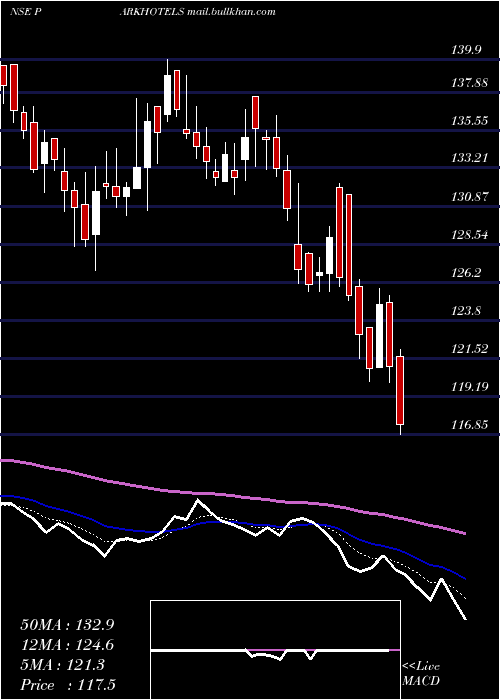Image resolution: width=500 pixels, height=700 pixels.
Task: Click the 116.85 price level label
Action: (x=470, y=425)
